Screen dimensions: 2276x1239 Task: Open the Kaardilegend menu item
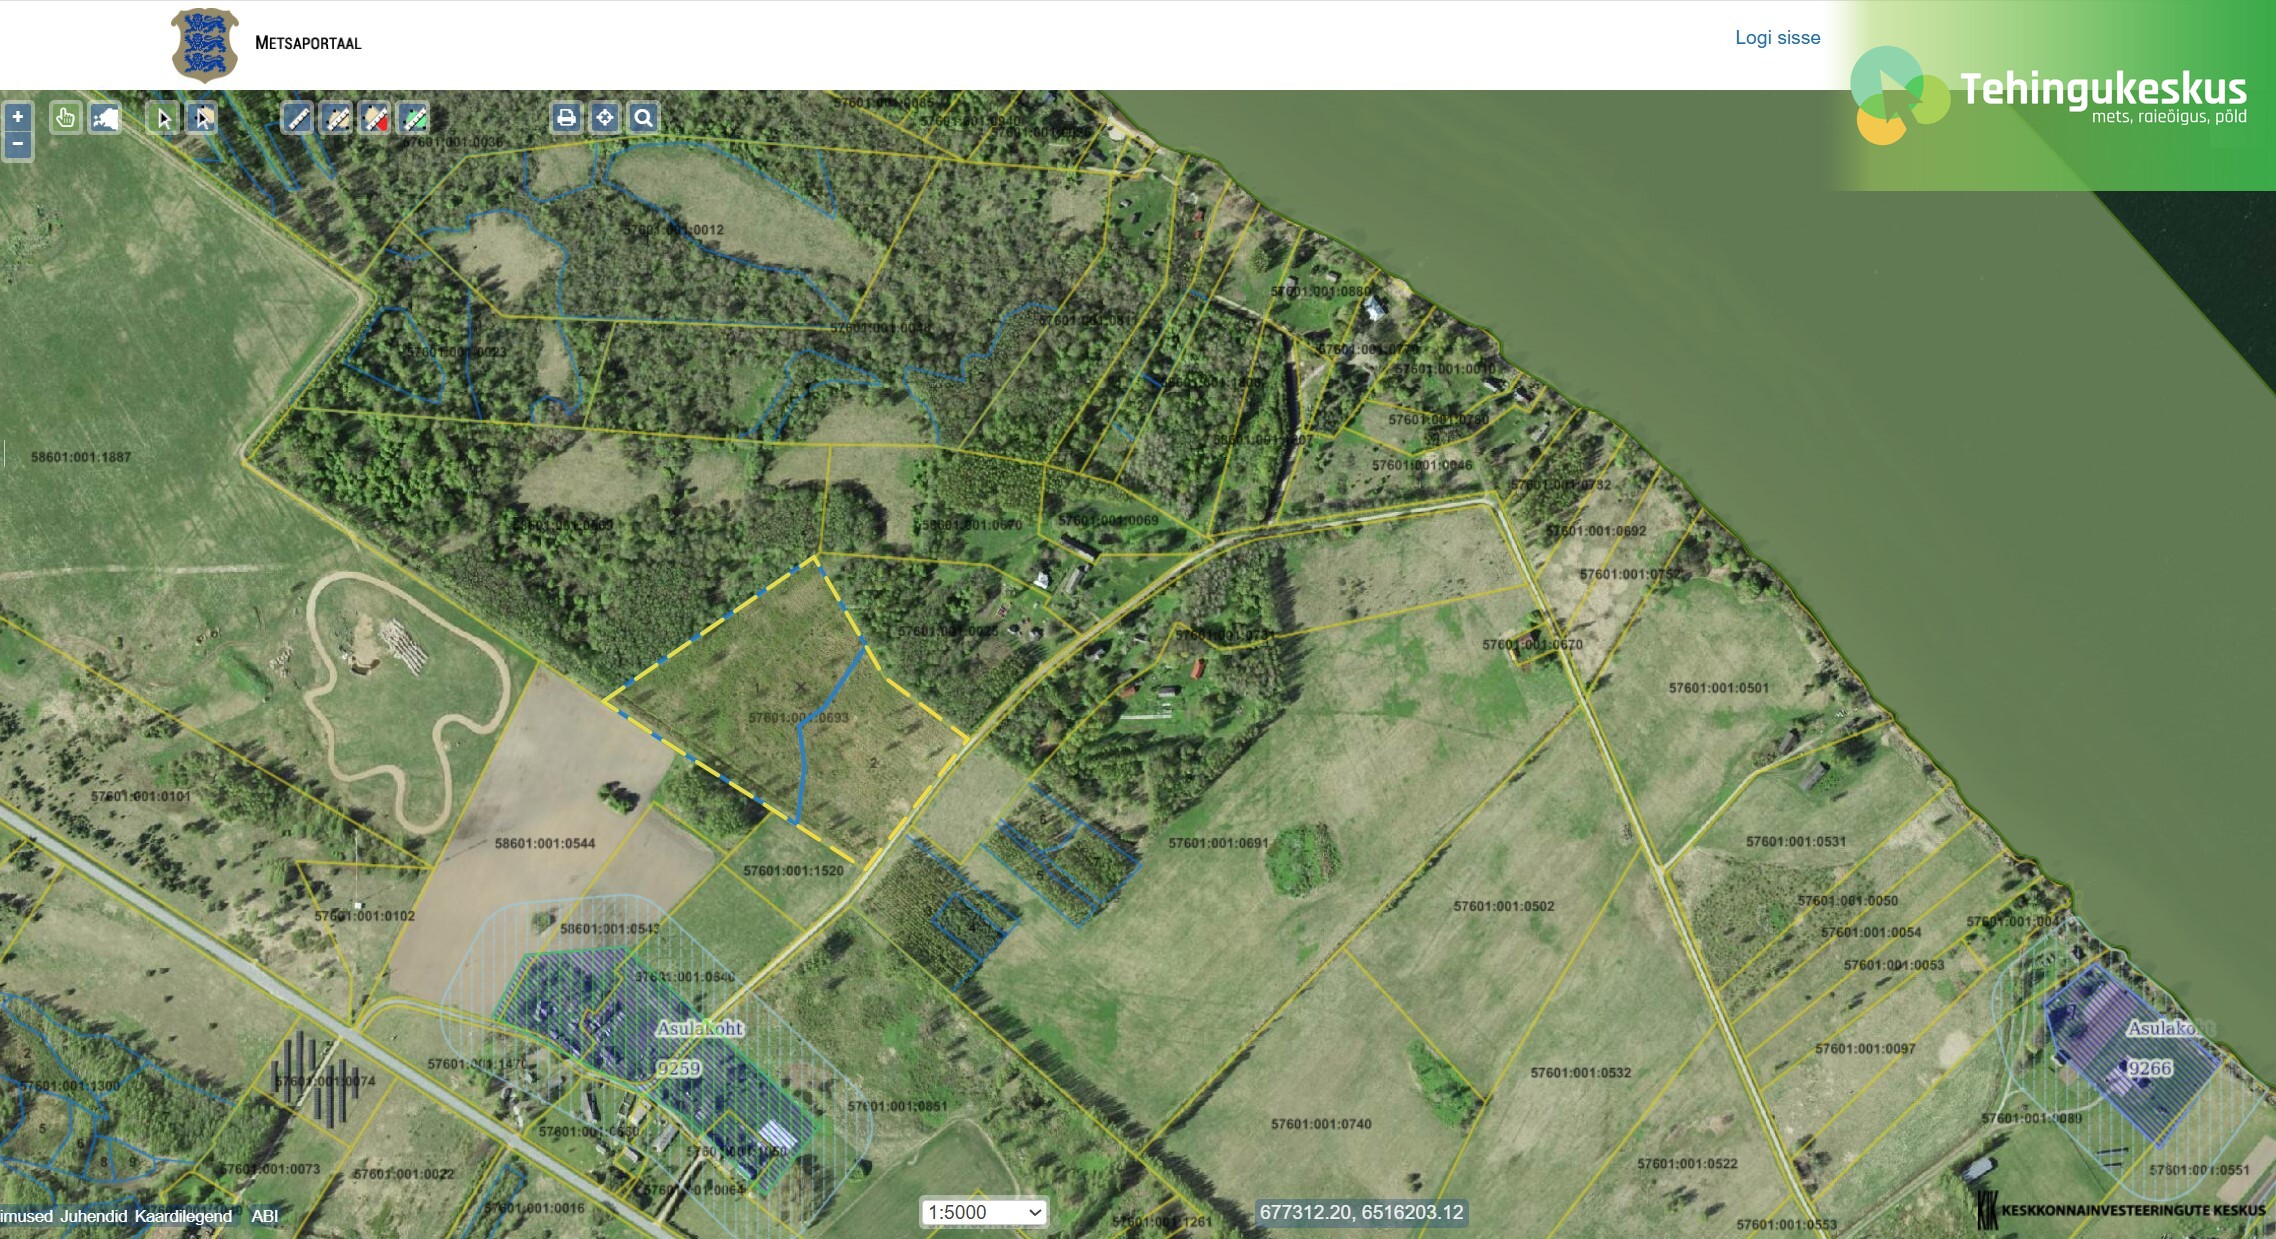pyautogui.click(x=183, y=1216)
